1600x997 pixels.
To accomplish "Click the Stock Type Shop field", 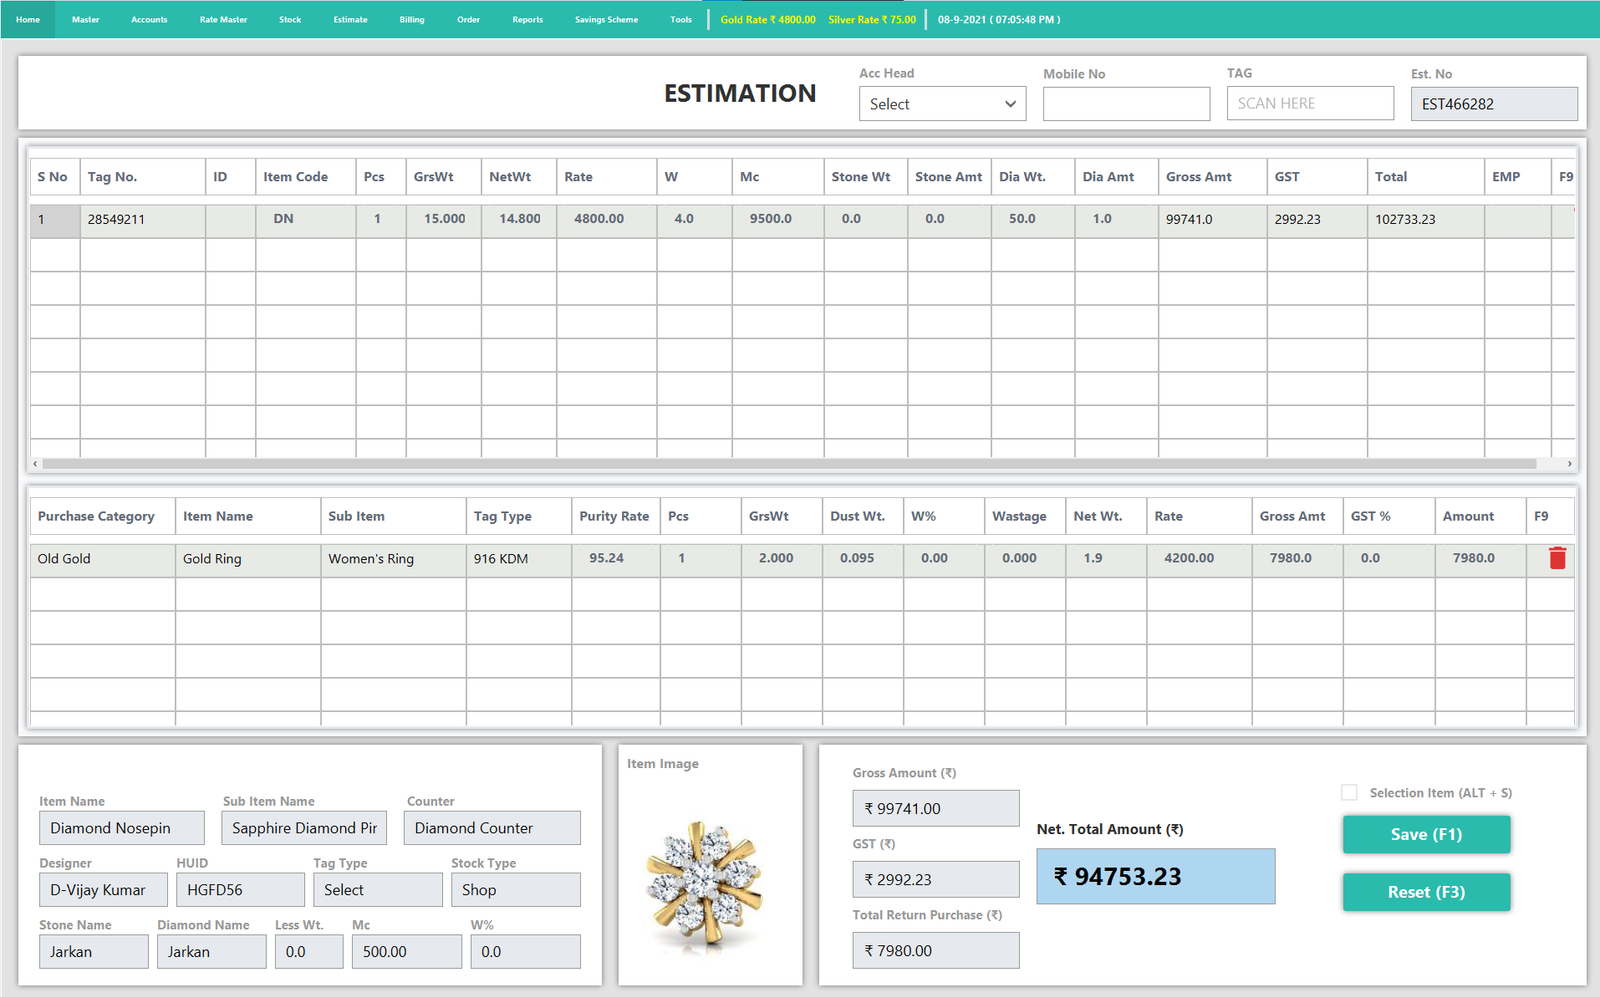I will (516, 890).
